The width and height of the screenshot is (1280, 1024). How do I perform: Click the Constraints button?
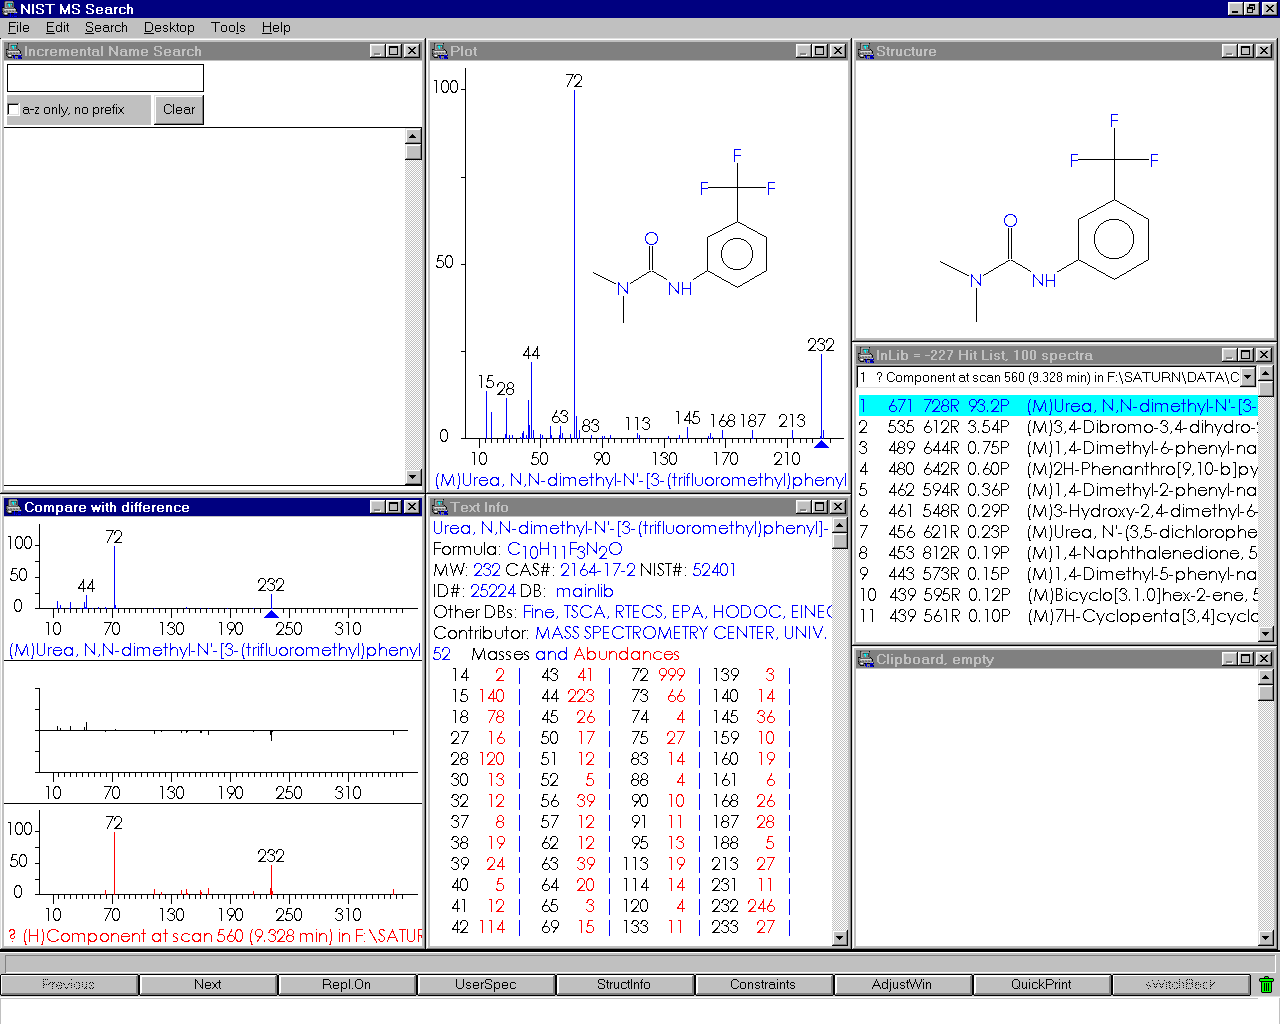point(763,985)
